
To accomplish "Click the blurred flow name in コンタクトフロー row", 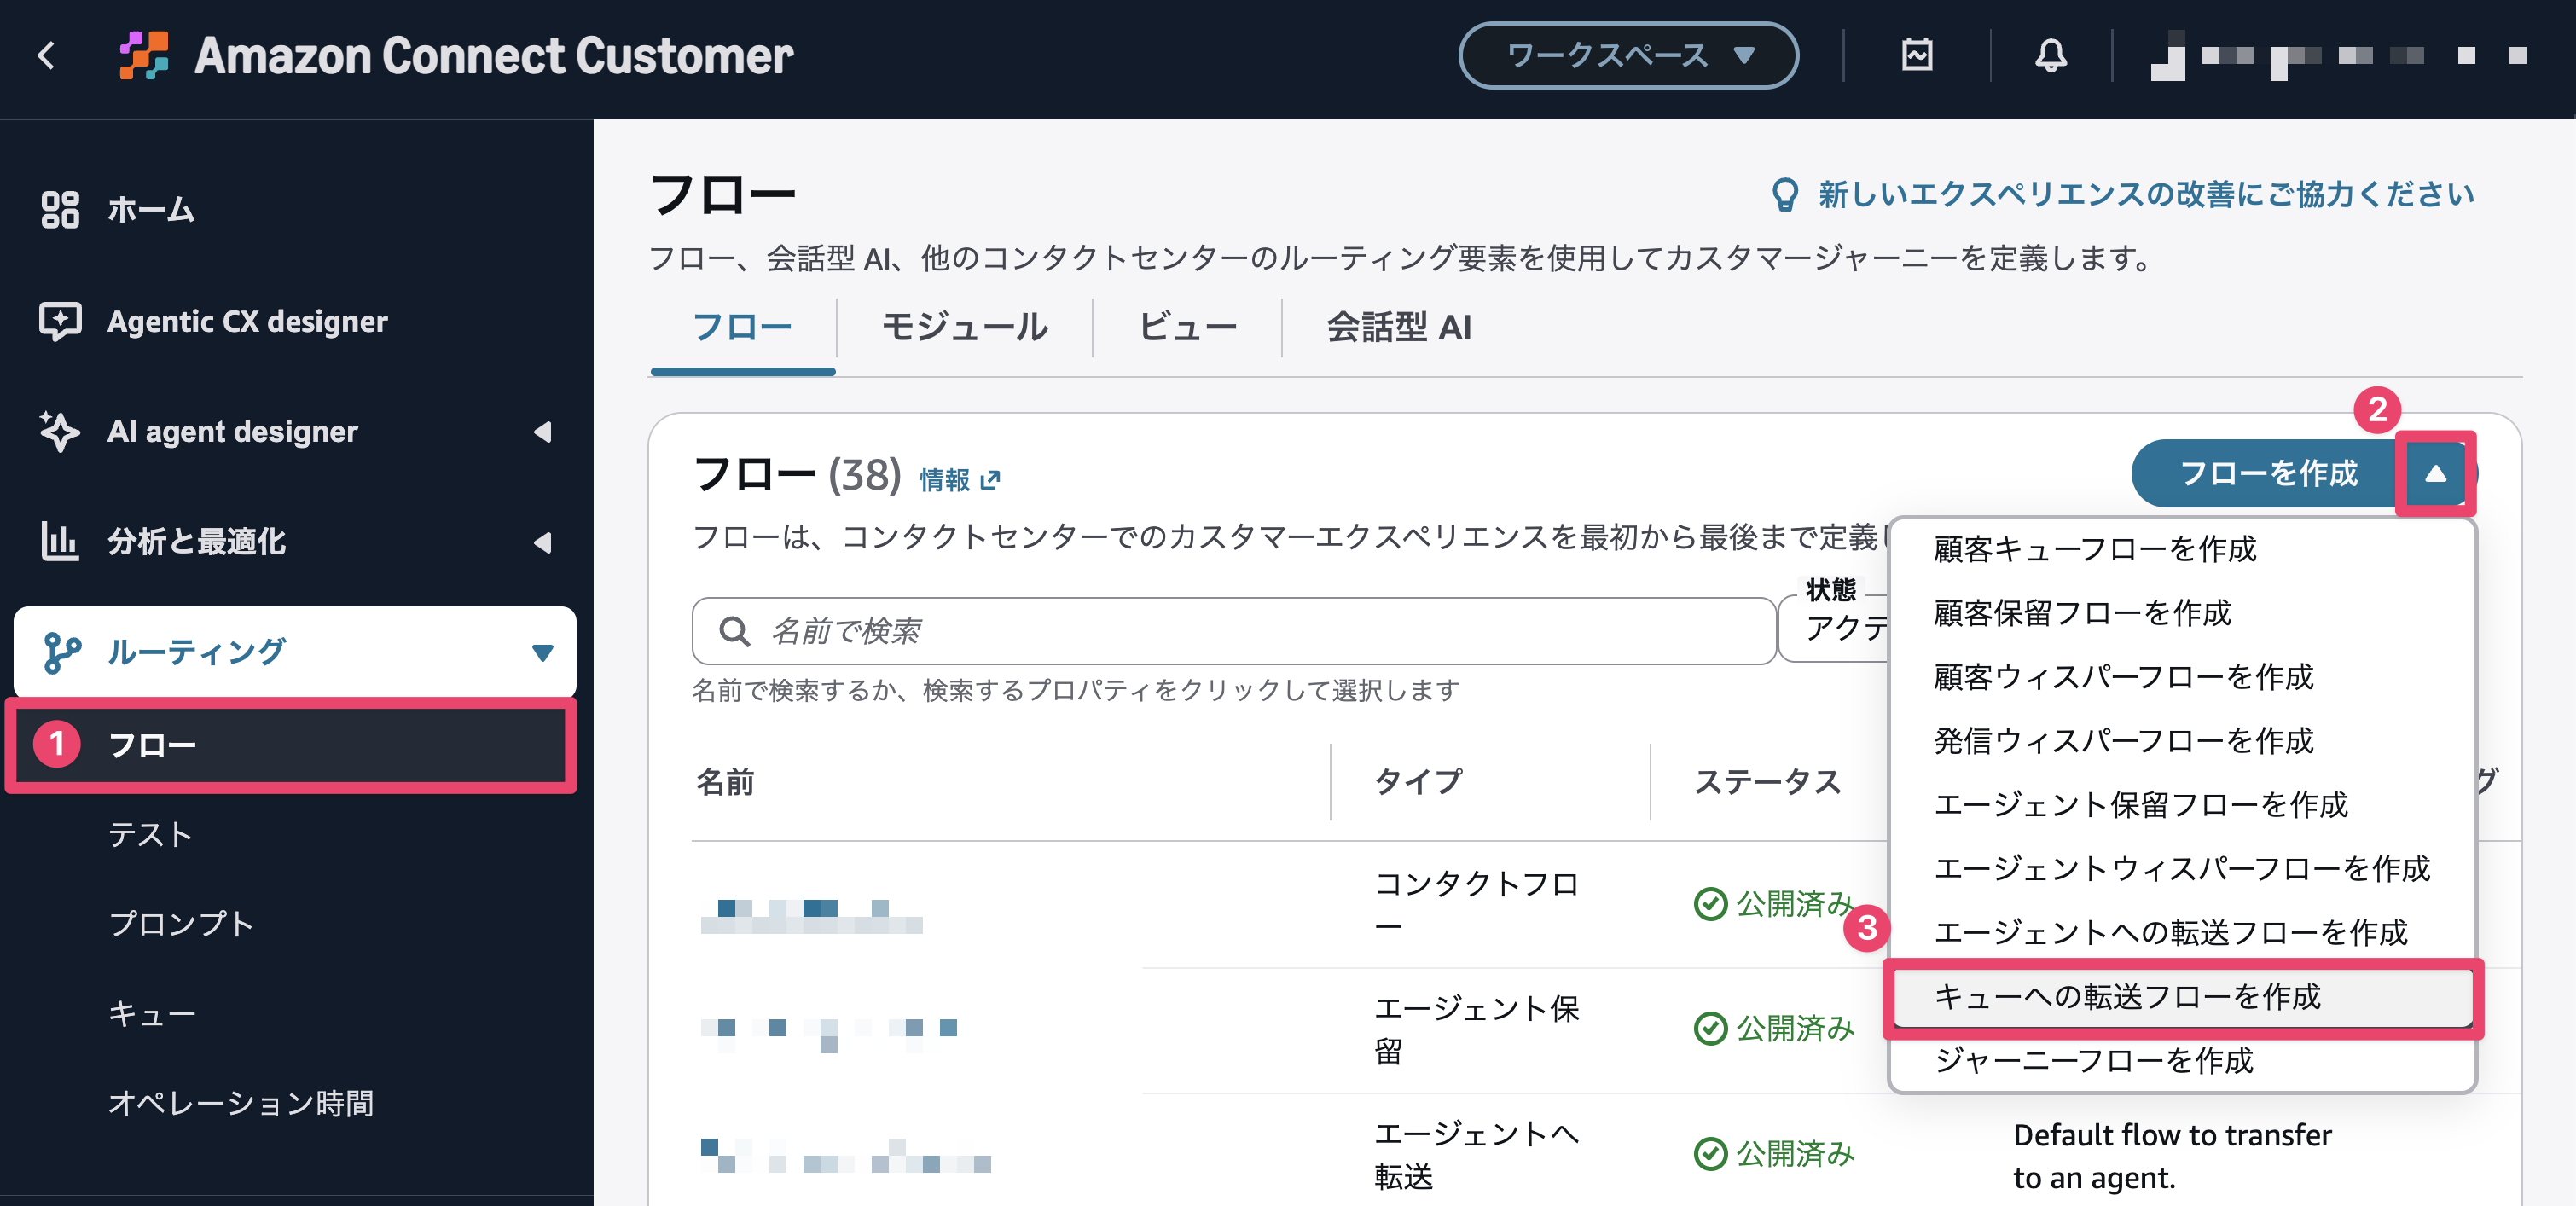I will coord(811,916).
